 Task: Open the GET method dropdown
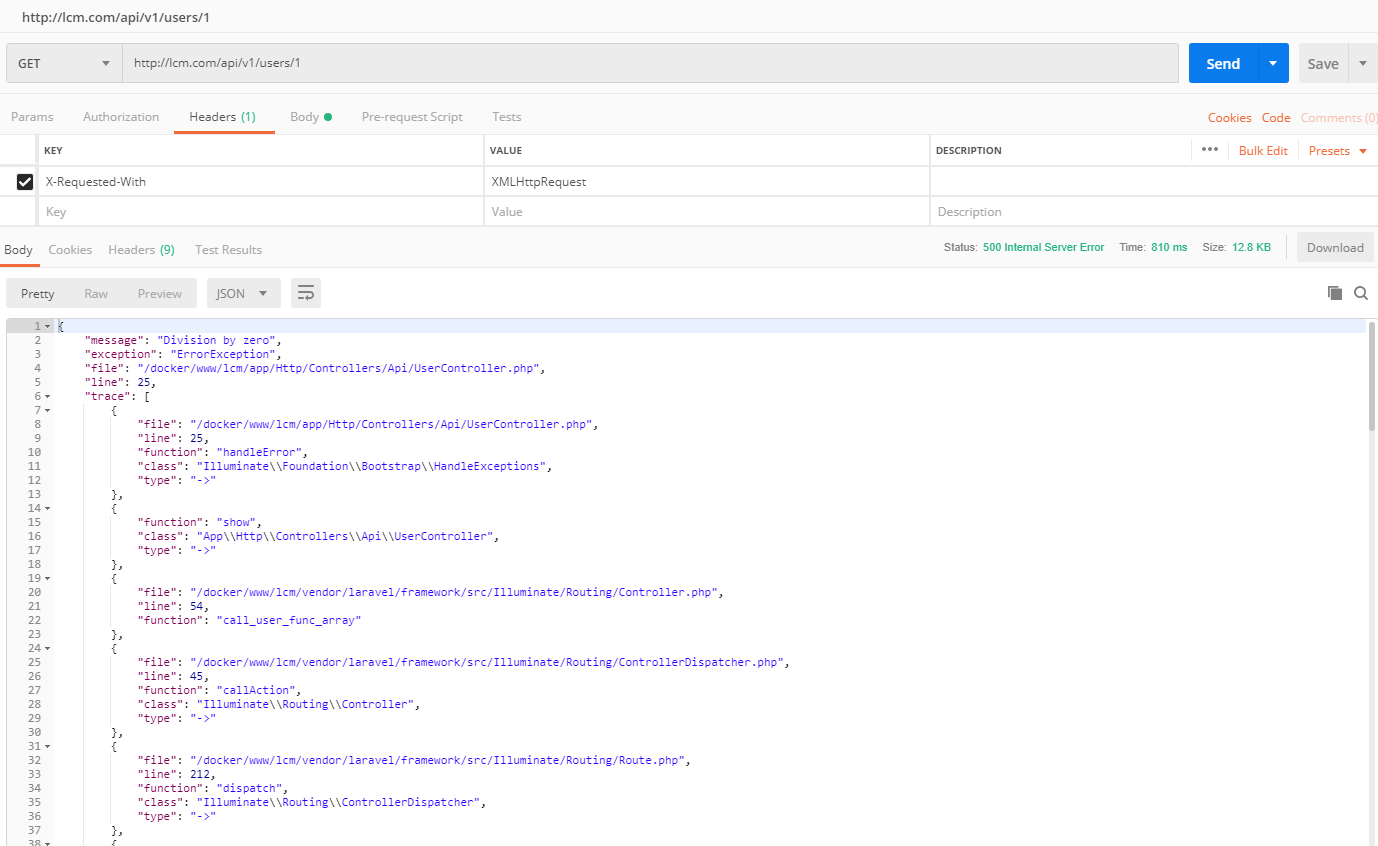(x=64, y=63)
